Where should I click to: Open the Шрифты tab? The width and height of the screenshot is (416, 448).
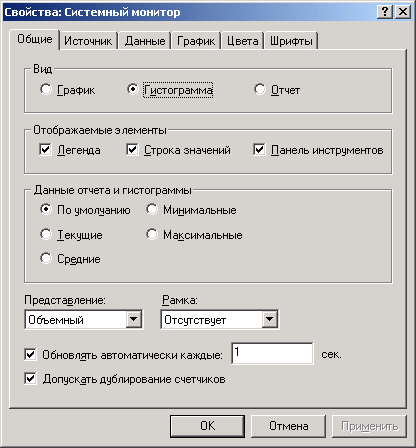click(291, 41)
